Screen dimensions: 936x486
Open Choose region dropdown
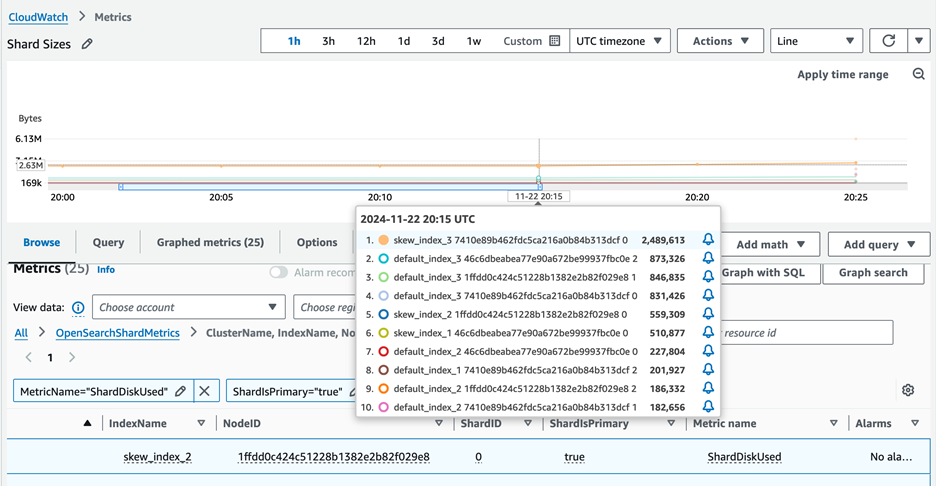[x=325, y=307]
